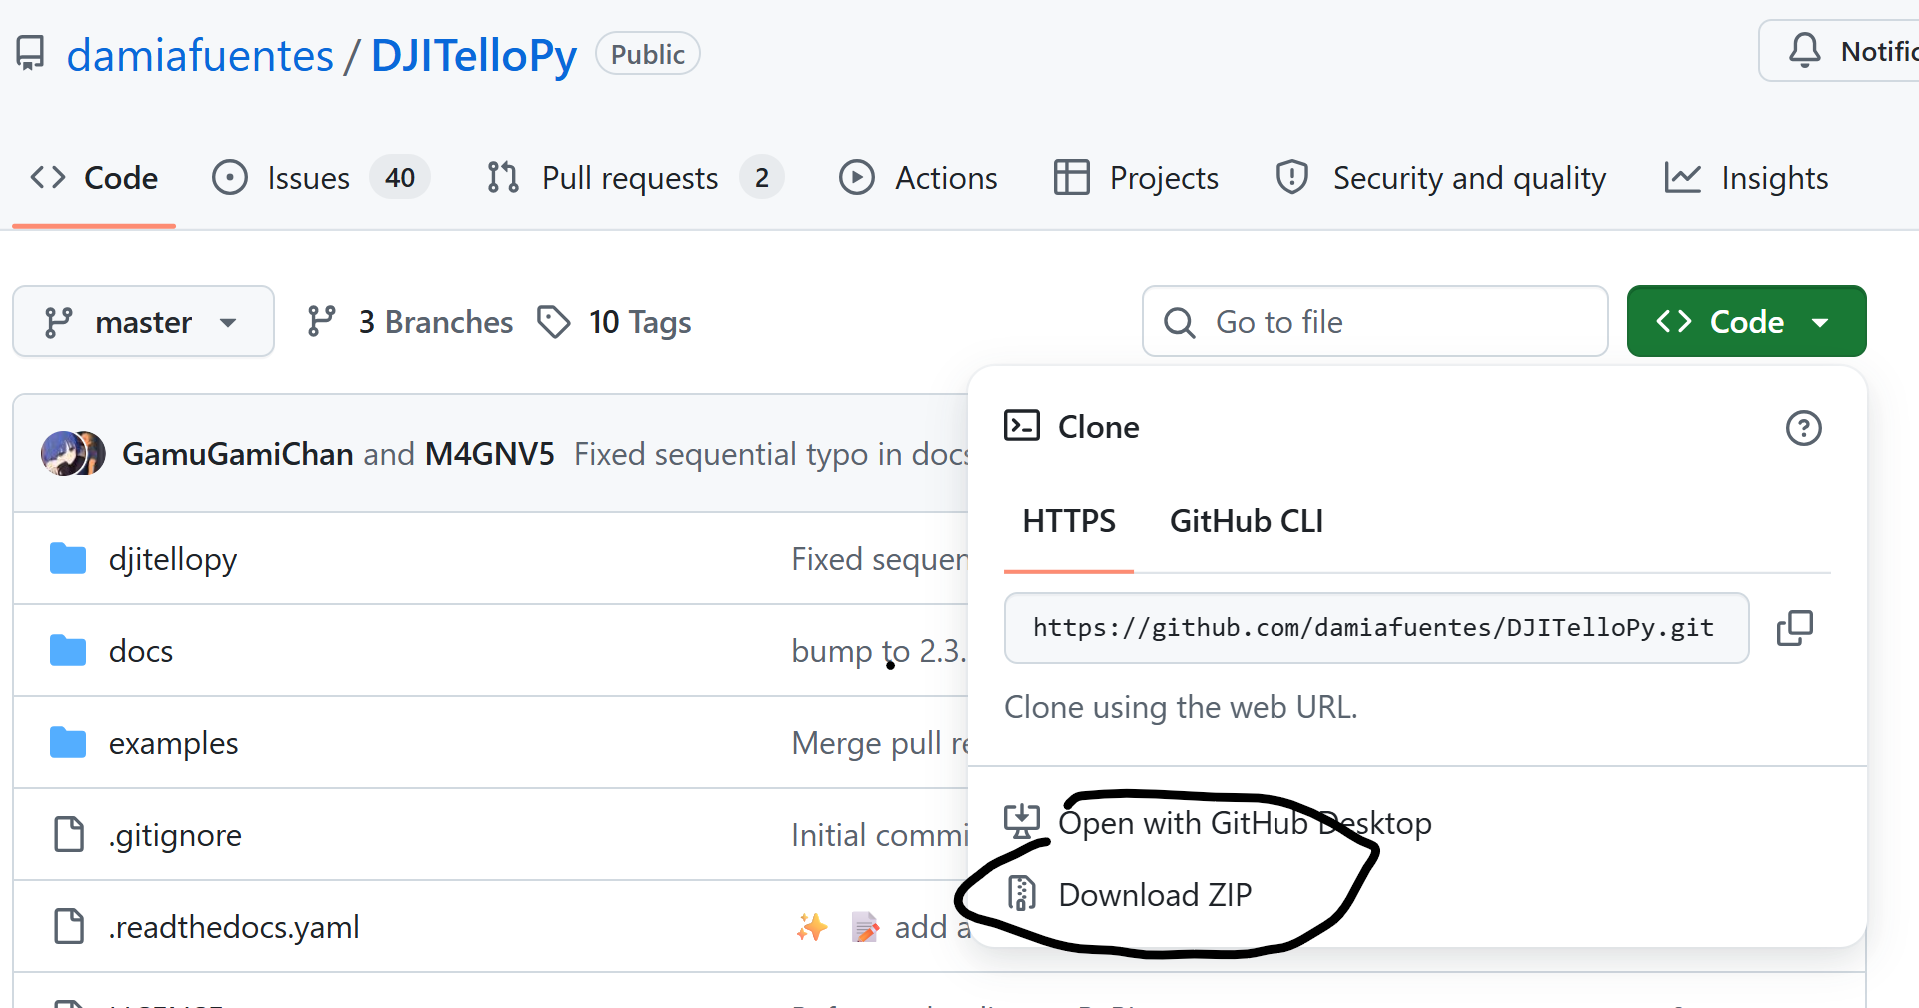Open the 'bump to 2.3' commit message
1919x1008 pixels.
coord(879,651)
